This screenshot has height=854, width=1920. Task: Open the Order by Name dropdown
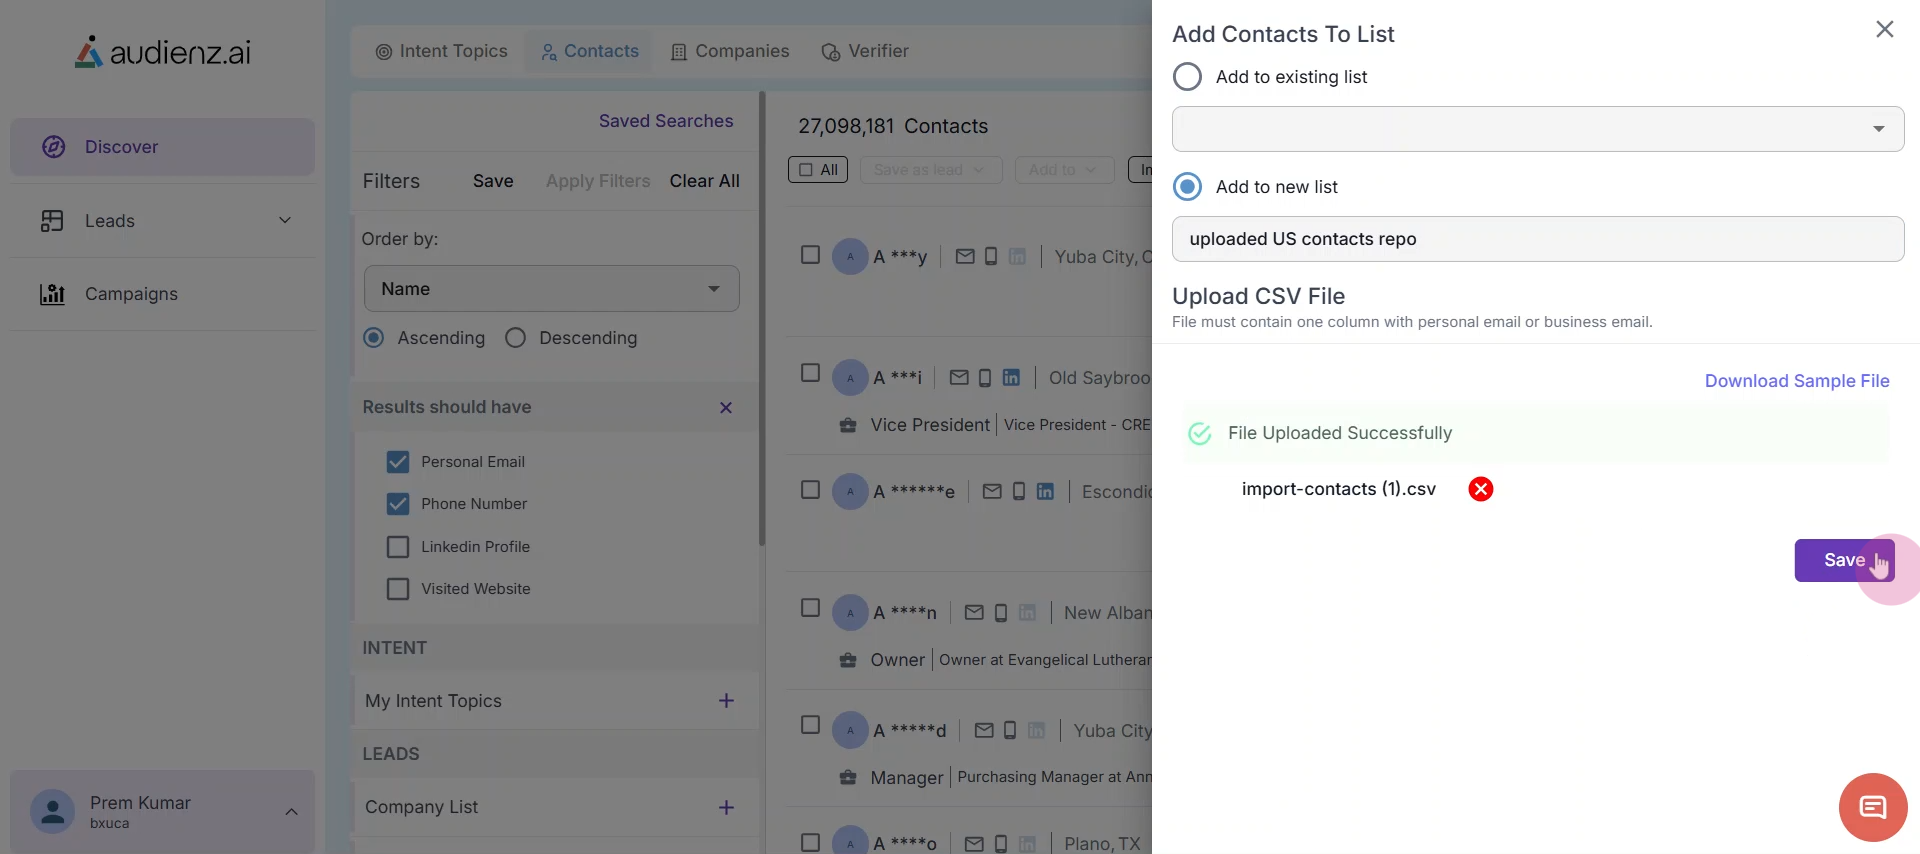coord(551,289)
